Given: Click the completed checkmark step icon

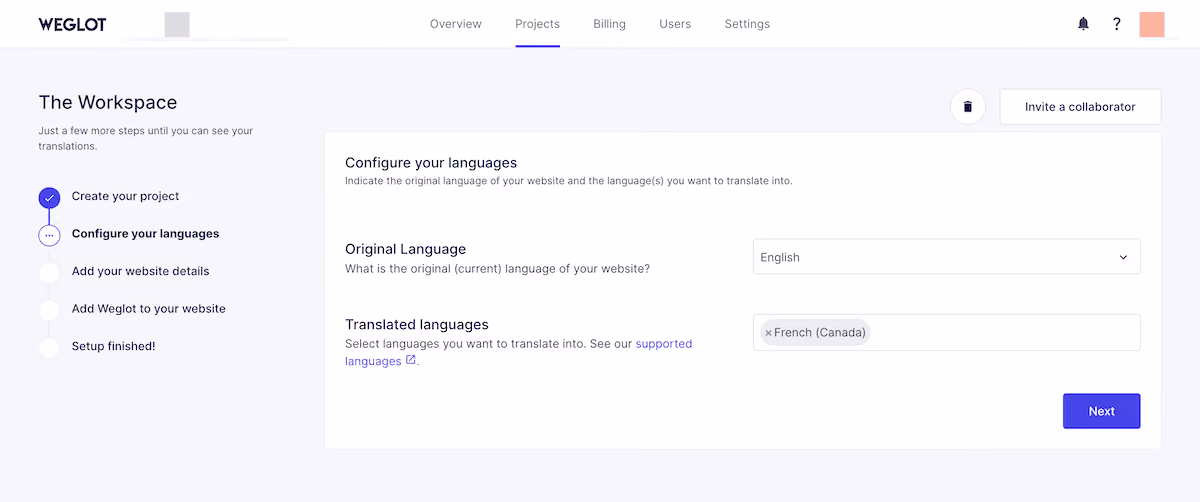Looking at the screenshot, I should [x=49, y=198].
